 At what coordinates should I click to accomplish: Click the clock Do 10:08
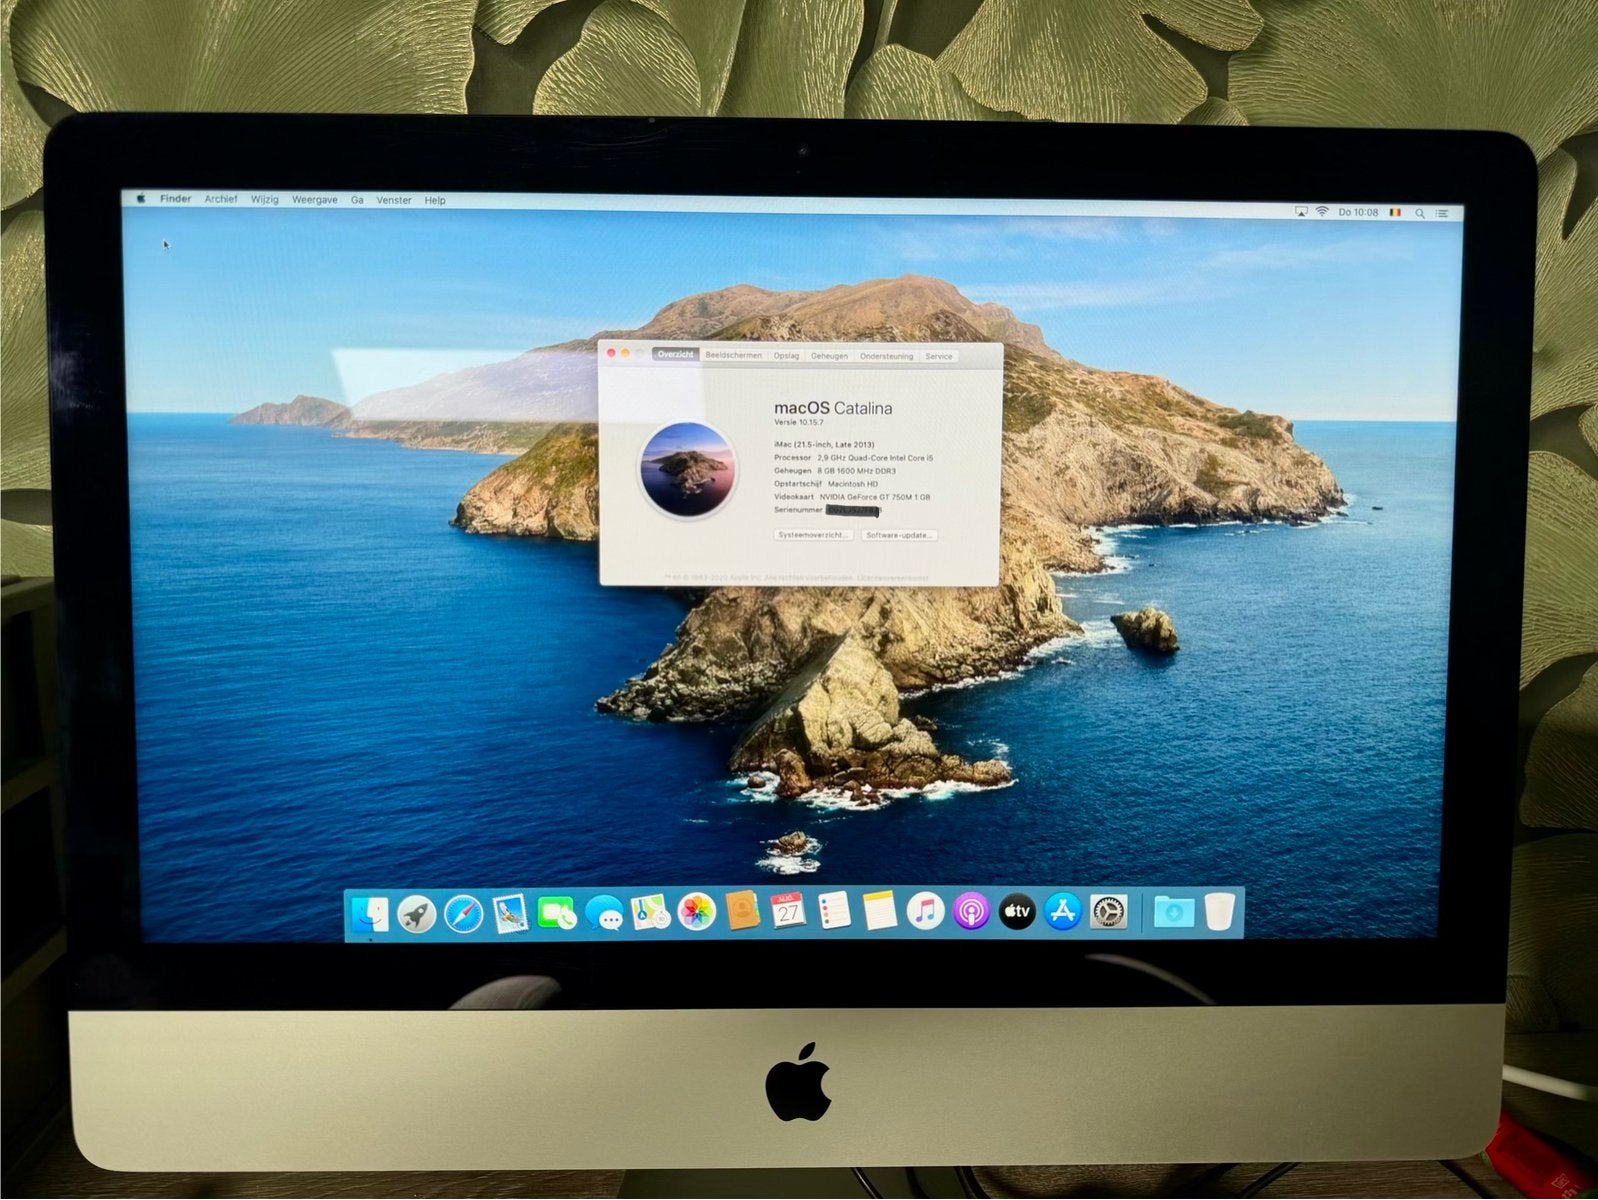(1358, 212)
